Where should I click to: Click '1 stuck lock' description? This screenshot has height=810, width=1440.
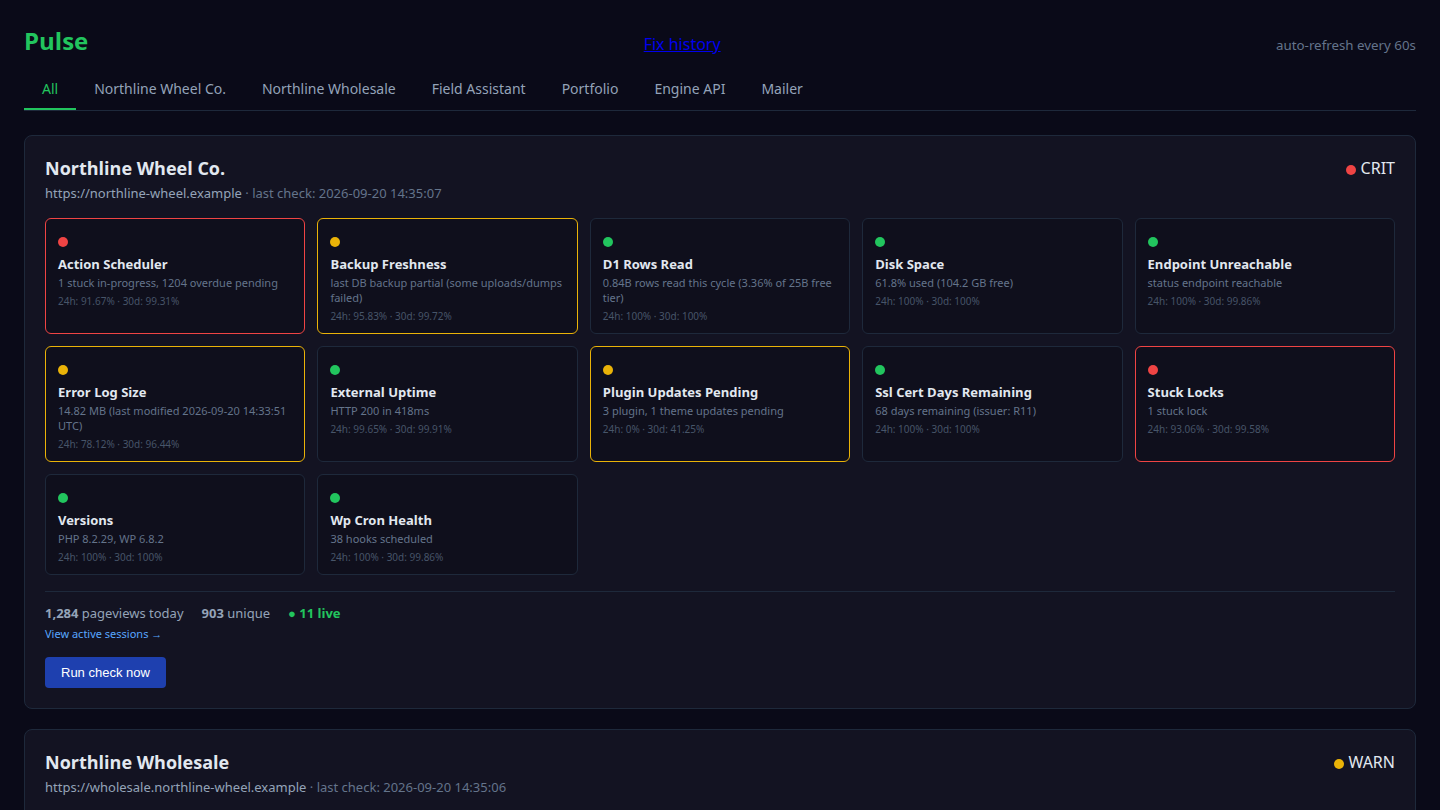1177,411
